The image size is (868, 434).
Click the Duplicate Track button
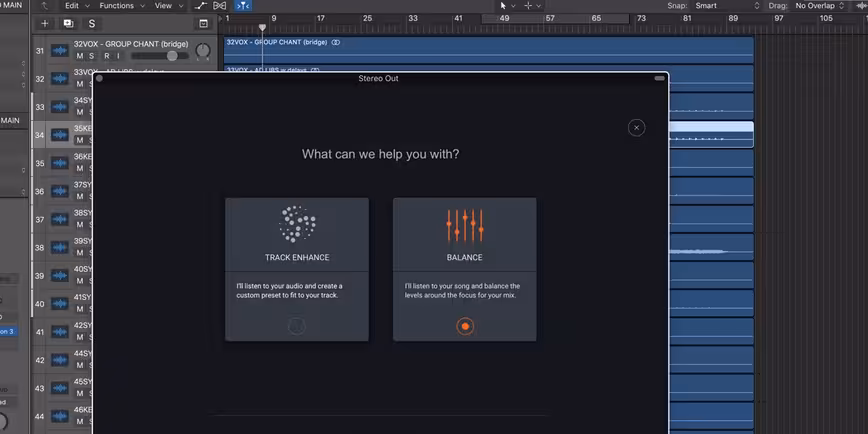pyautogui.click(x=68, y=23)
